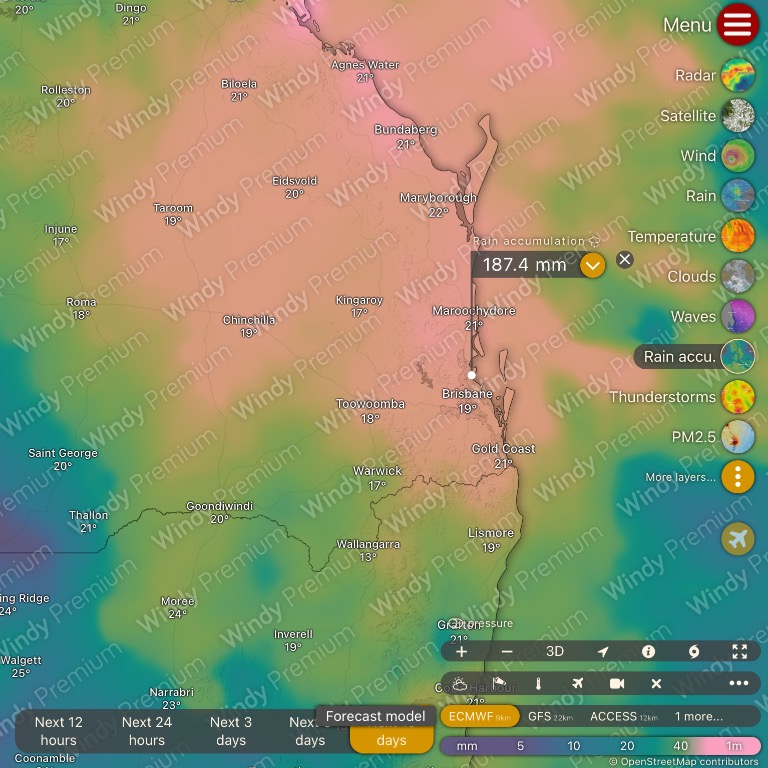Open More layers three-dot button

click(738, 477)
